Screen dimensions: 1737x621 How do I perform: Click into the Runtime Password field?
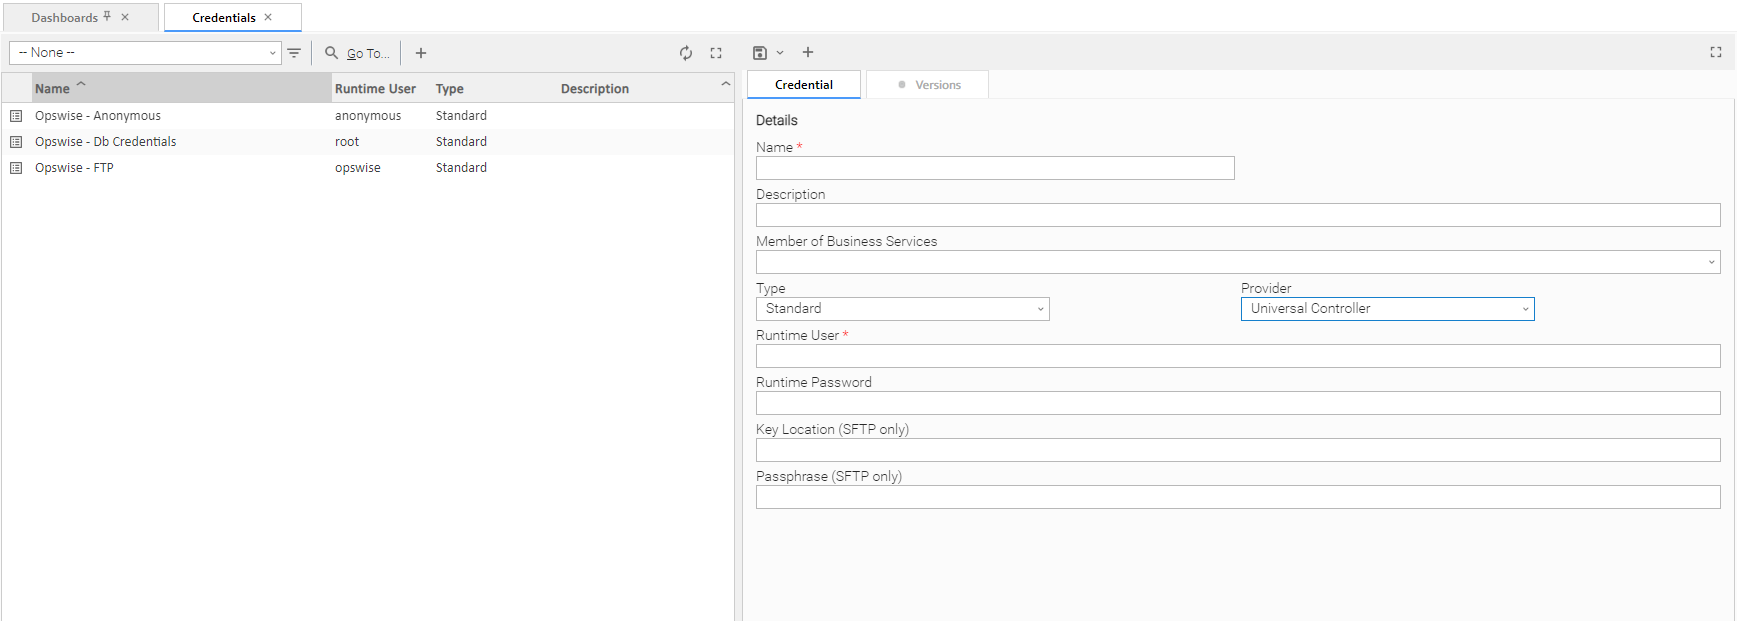coord(1238,403)
